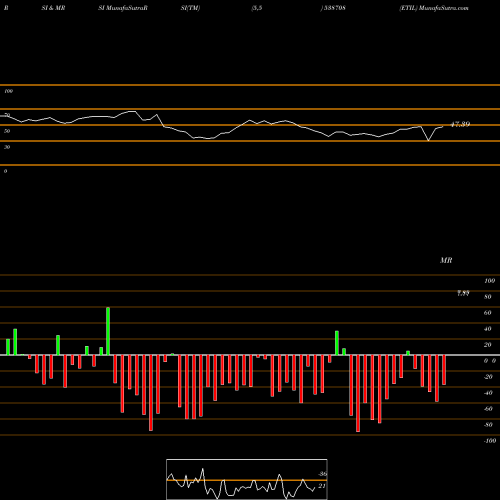Click the "-40" label on MR axis
The height and width of the screenshot is (500, 500).
coord(488,393)
